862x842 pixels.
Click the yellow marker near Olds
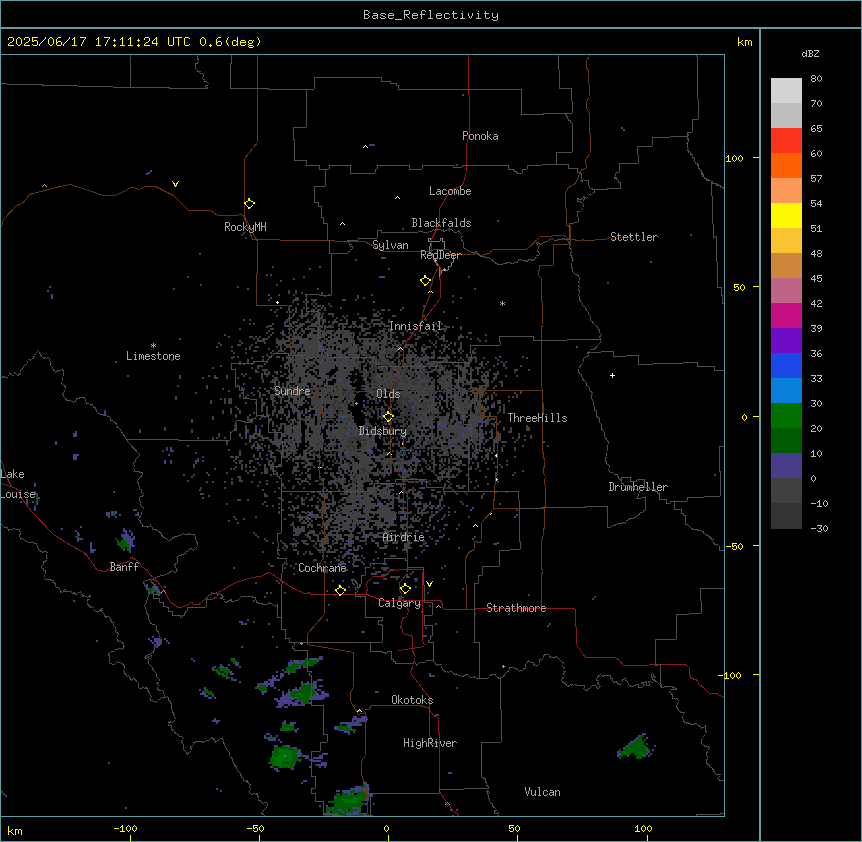pyautogui.click(x=388, y=416)
